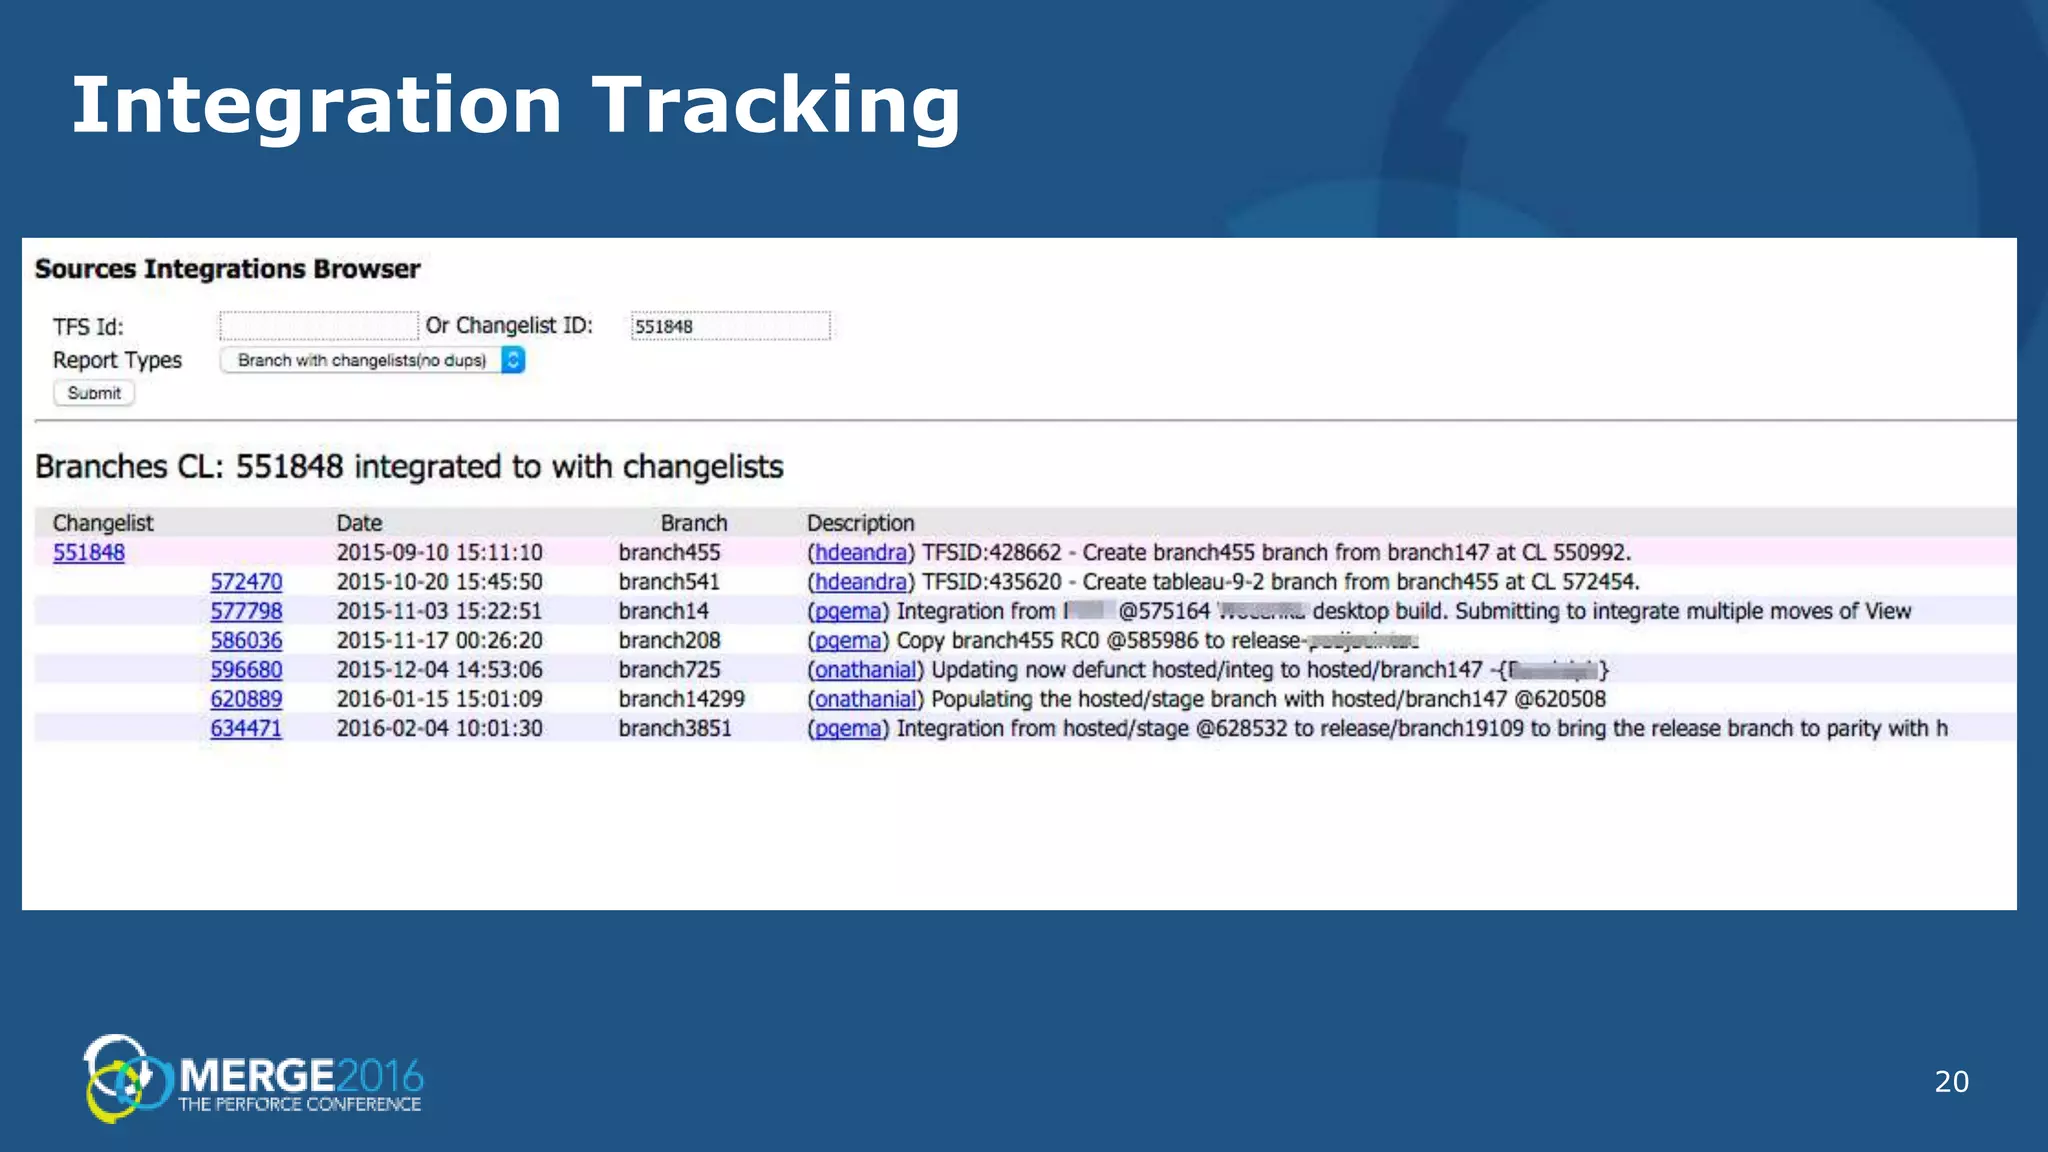Viewport: 2048px width, 1152px height.
Task: Click the Date column header
Action: click(x=359, y=523)
